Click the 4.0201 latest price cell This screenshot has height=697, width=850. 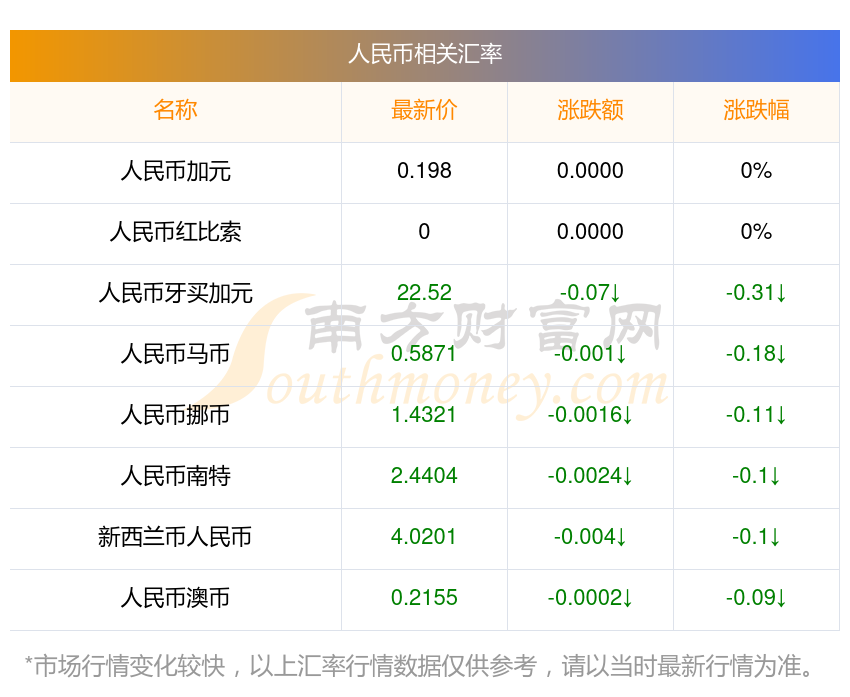424,537
